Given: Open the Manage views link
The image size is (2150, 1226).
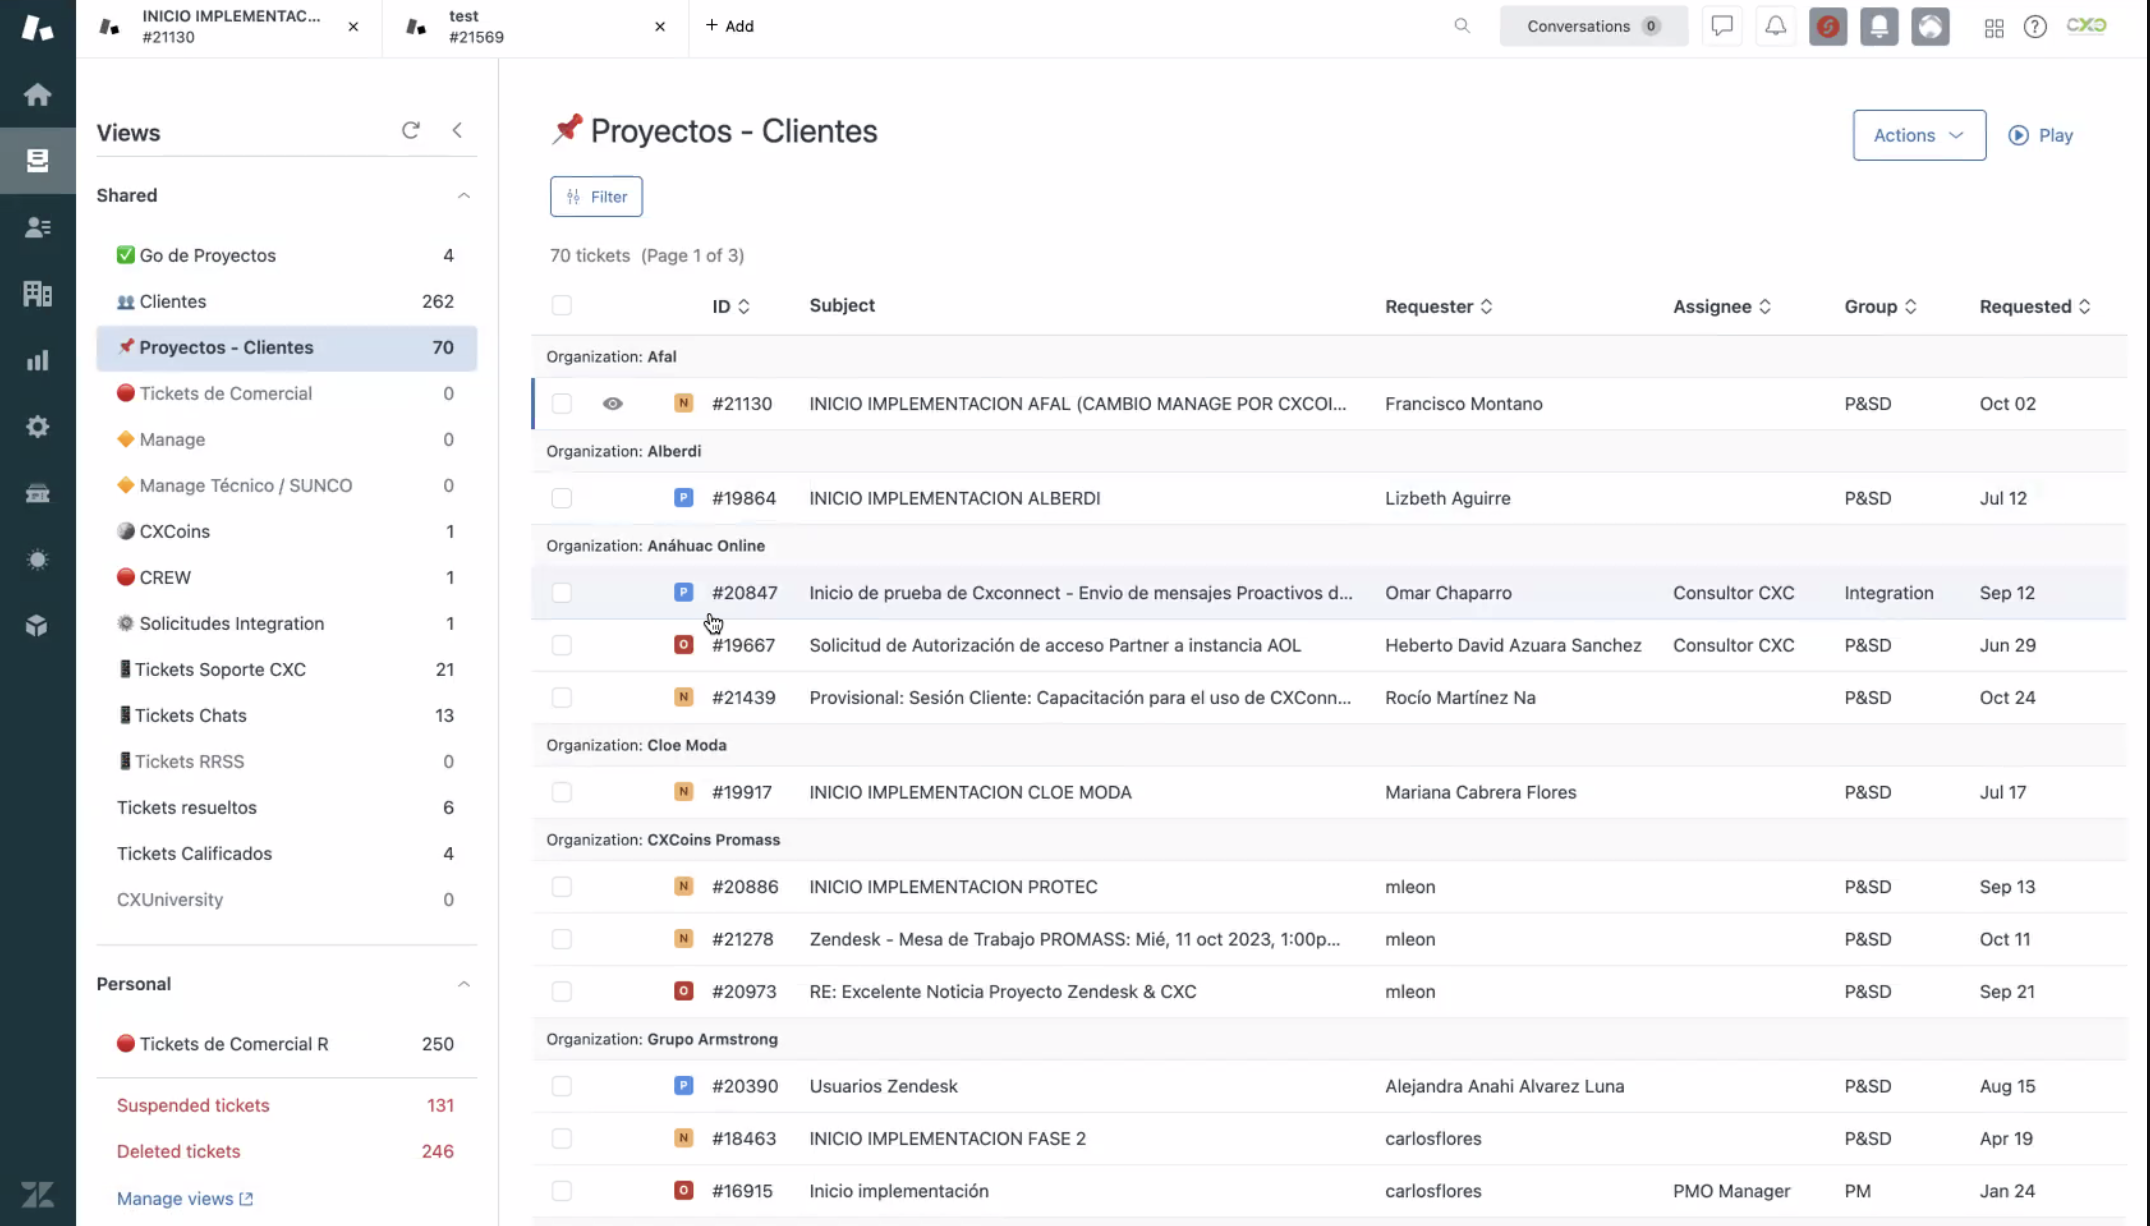Looking at the screenshot, I should [185, 1198].
